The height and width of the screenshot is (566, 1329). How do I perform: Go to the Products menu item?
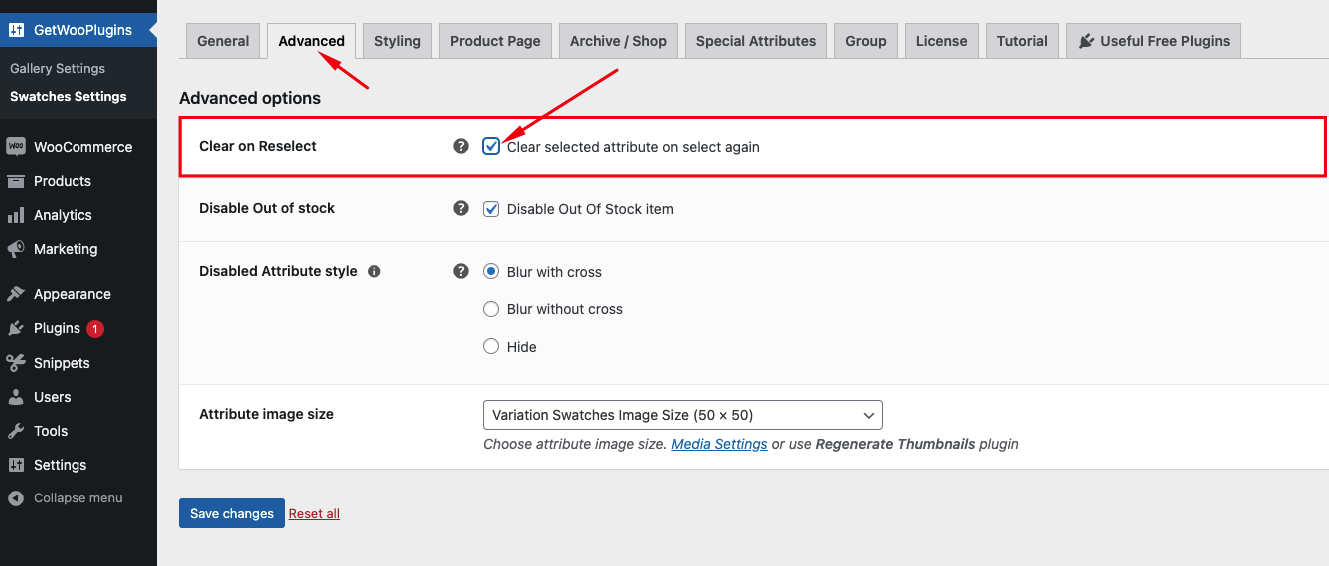click(78, 181)
